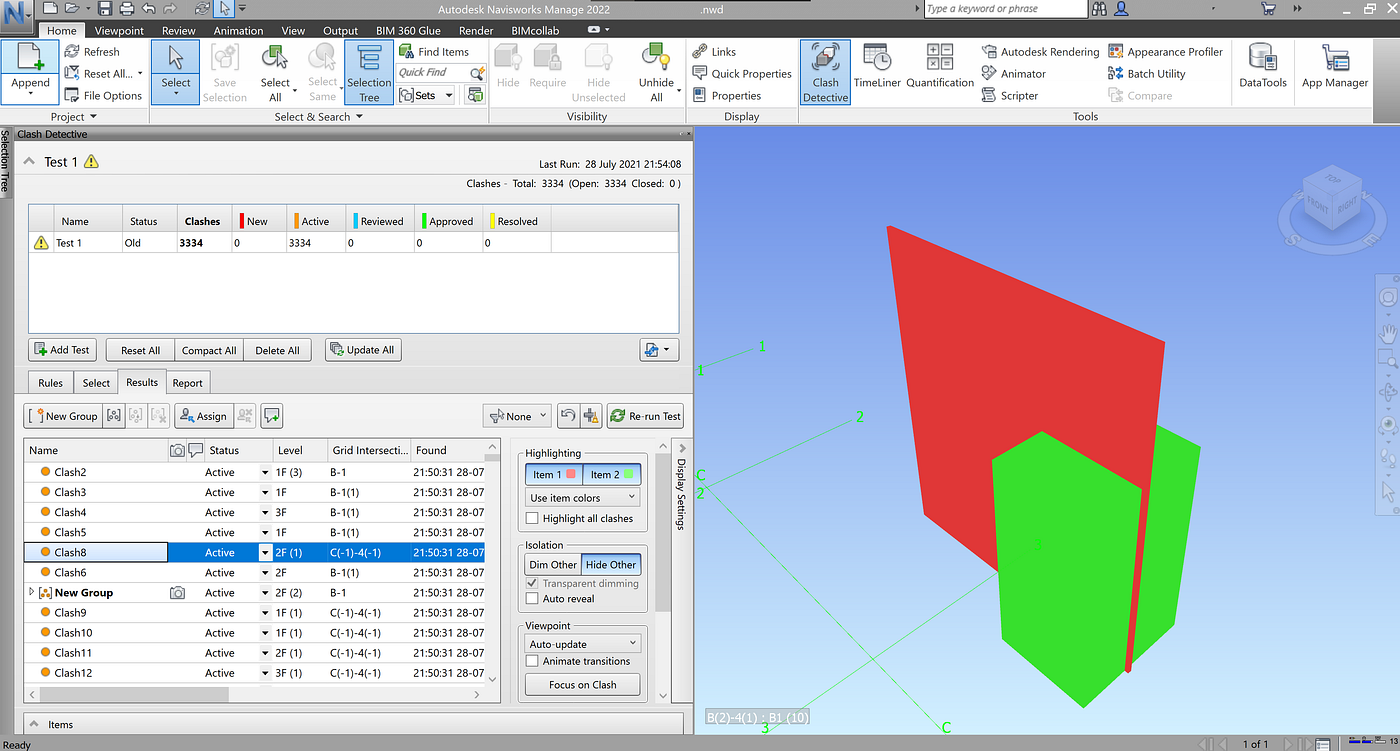Open the Properties window
The width and height of the screenshot is (1400, 751).
pyautogui.click(x=727, y=96)
